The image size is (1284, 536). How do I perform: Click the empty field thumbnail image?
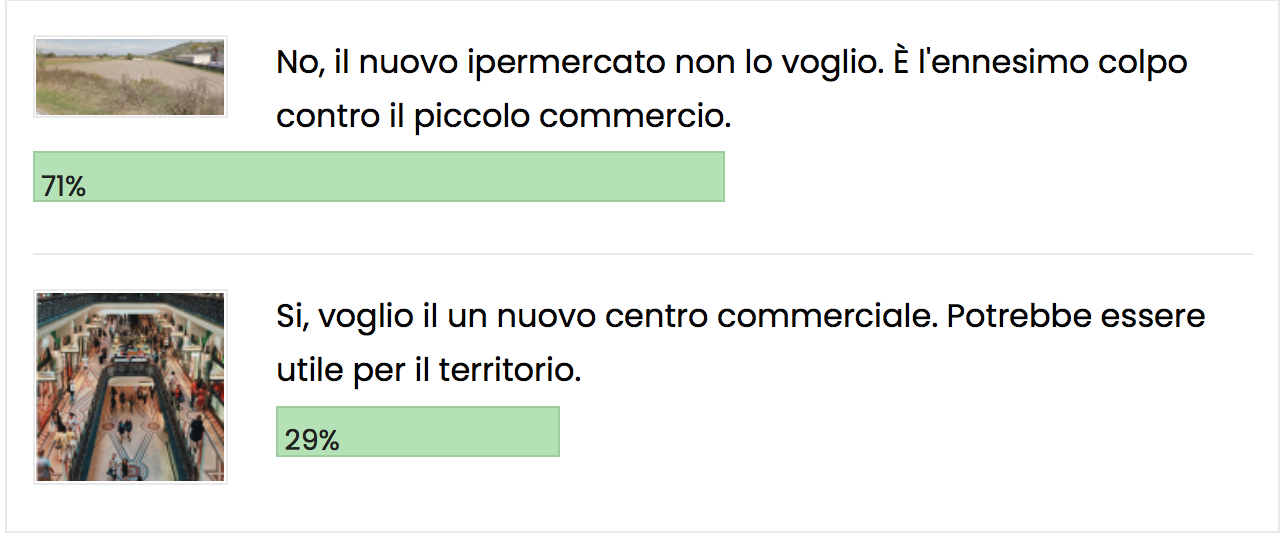pyautogui.click(x=130, y=77)
